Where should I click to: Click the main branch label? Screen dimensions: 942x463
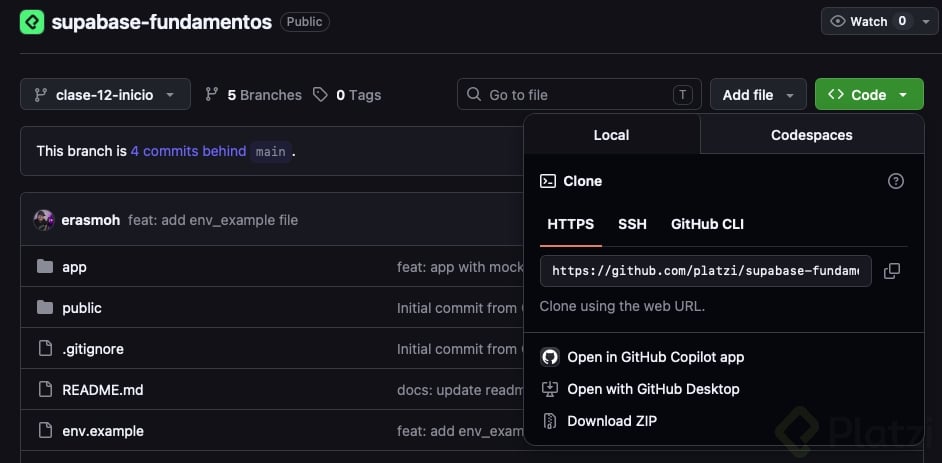point(270,151)
